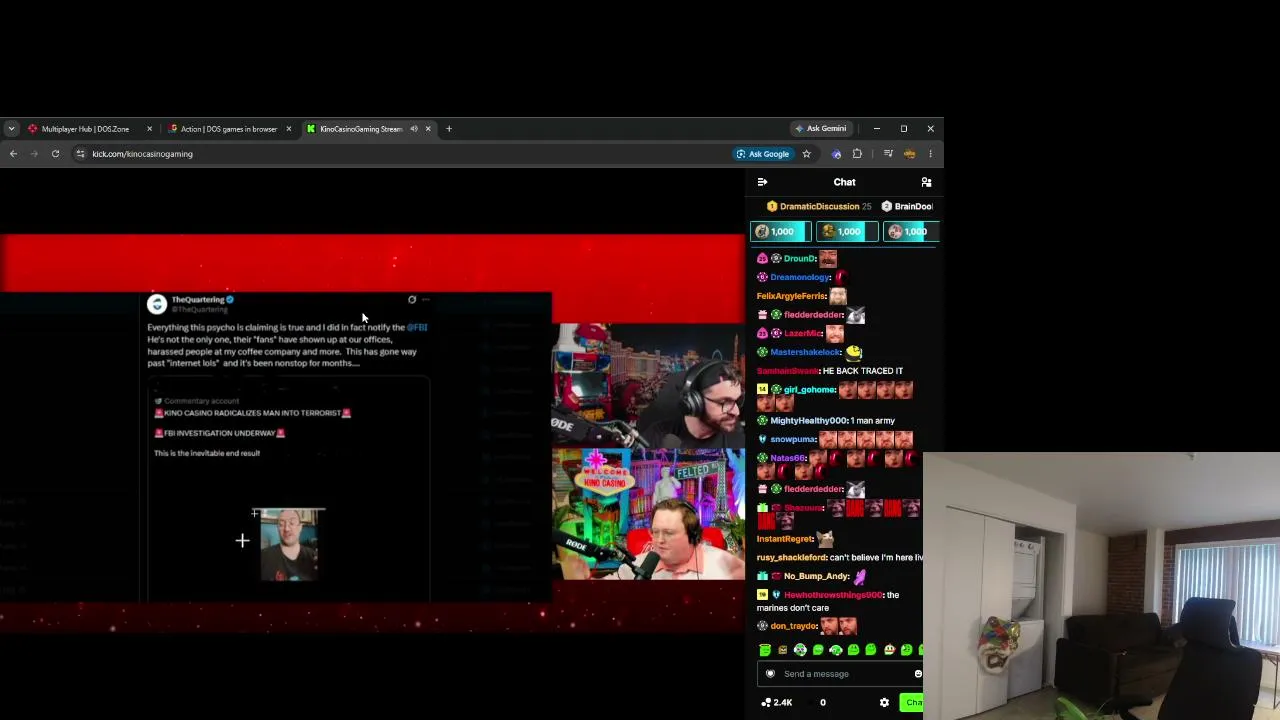The image size is (1280, 720).
Task: Open the tweet's three-dot more menu
Action: click(426, 300)
